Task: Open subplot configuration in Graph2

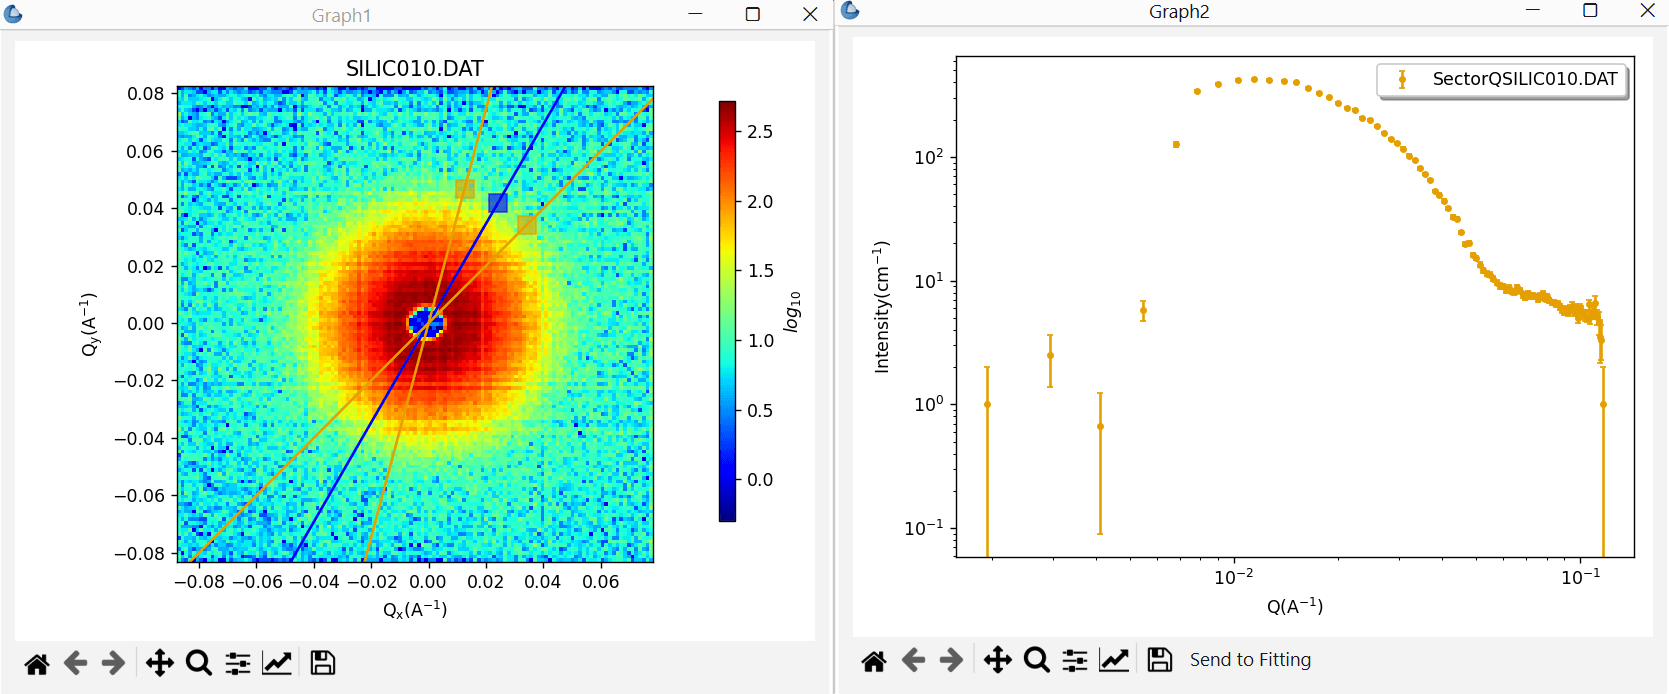Action: pyautogui.click(x=1075, y=660)
